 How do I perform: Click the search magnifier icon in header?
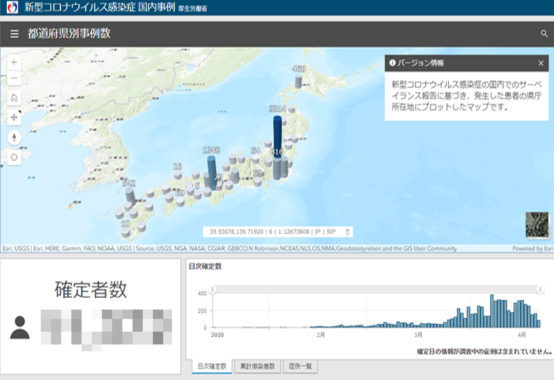coord(544,34)
